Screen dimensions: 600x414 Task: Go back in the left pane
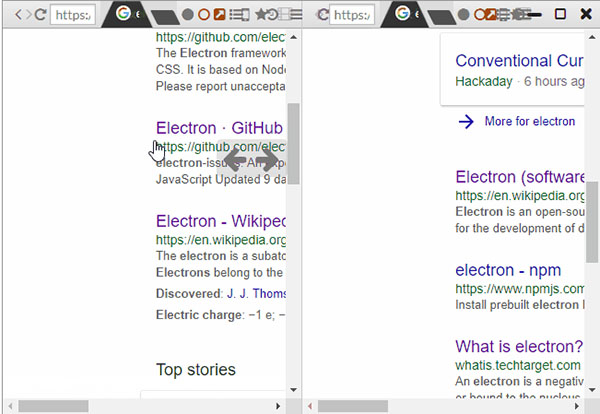18,15
